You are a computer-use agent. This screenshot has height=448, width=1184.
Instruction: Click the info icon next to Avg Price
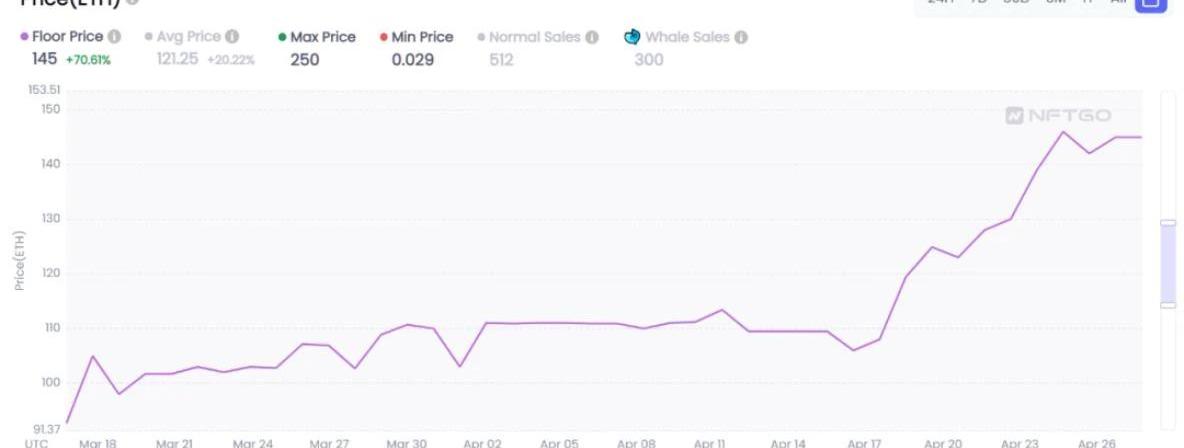point(232,37)
